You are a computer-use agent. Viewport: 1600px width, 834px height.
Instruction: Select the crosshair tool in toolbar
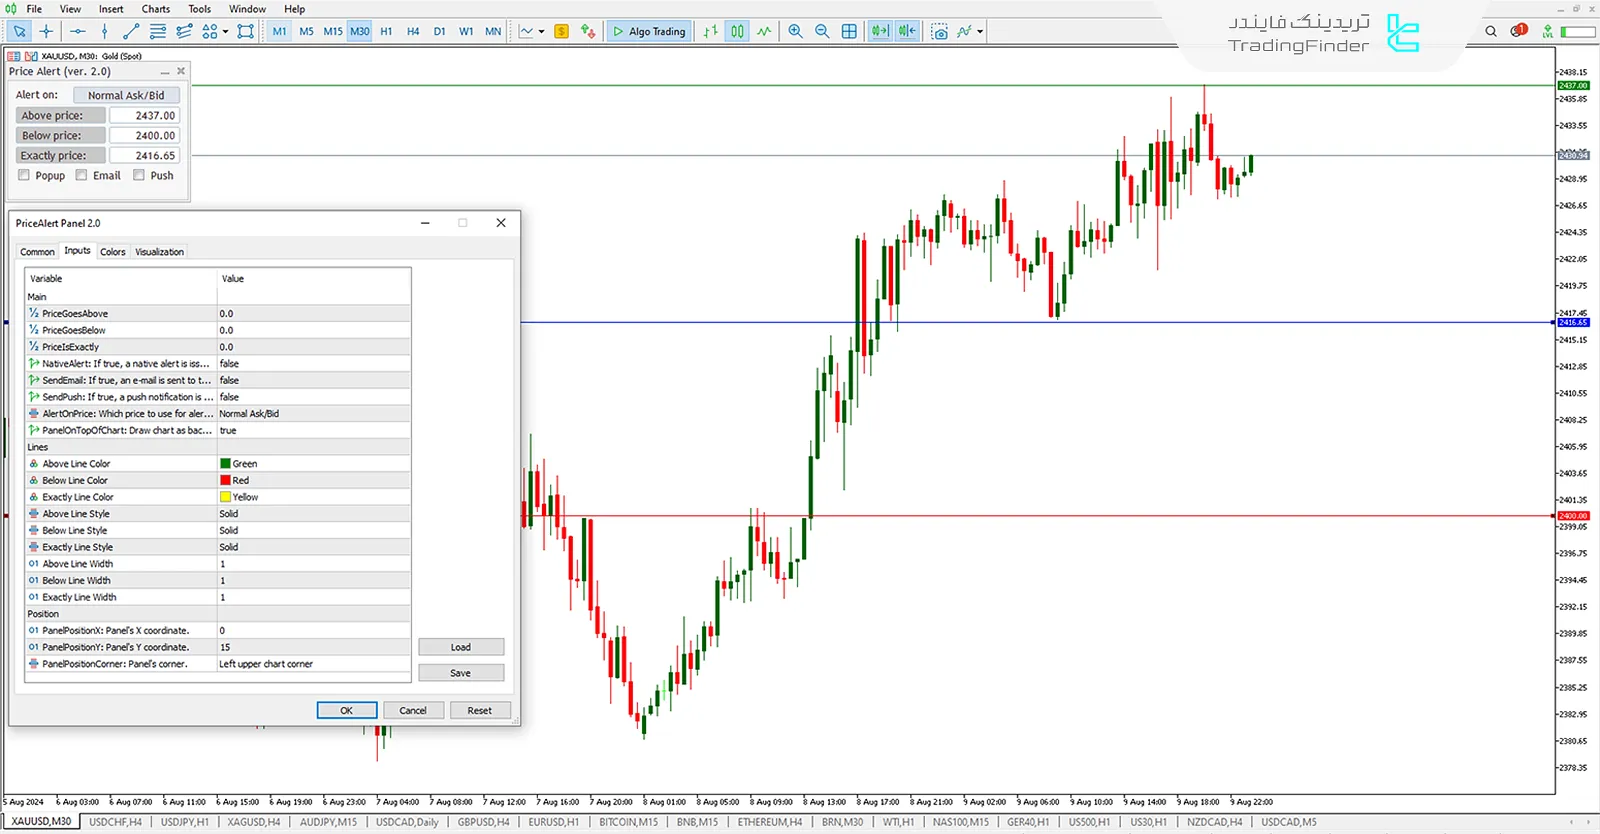click(x=46, y=31)
